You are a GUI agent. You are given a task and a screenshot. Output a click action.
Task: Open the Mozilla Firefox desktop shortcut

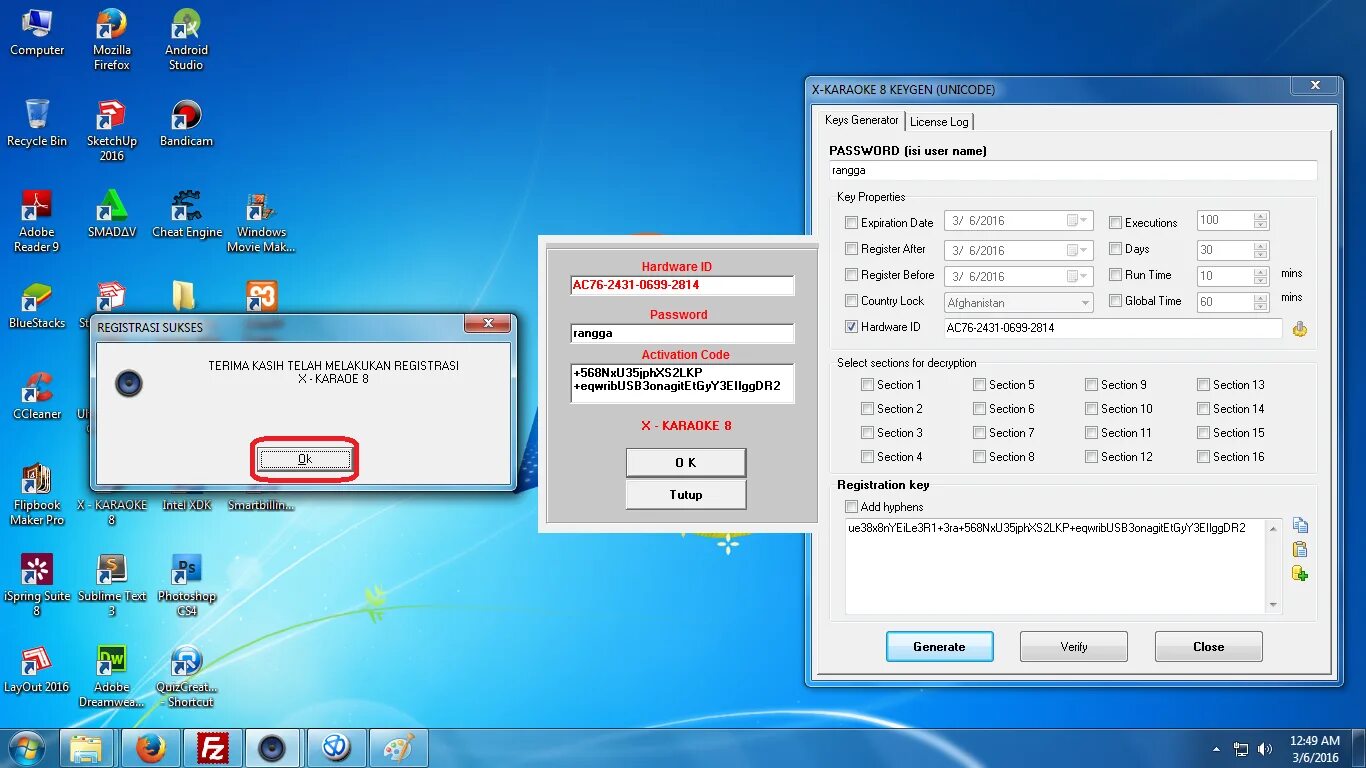tap(112, 39)
